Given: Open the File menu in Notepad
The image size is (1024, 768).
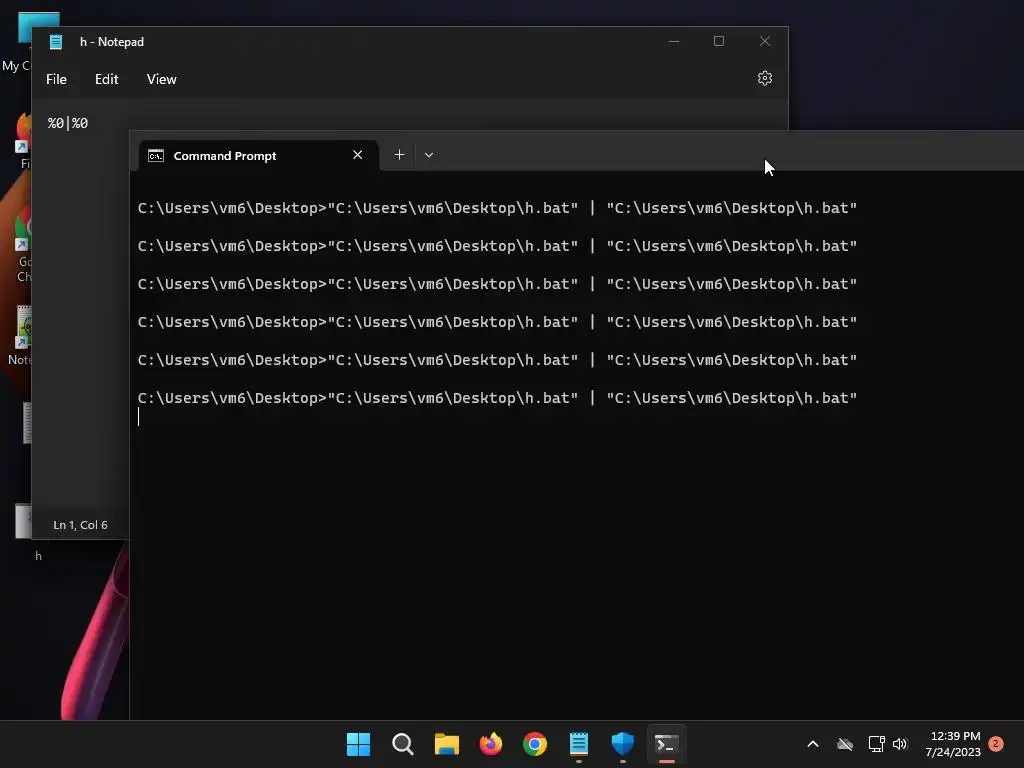Looking at the screenshot, I should 56,79.
